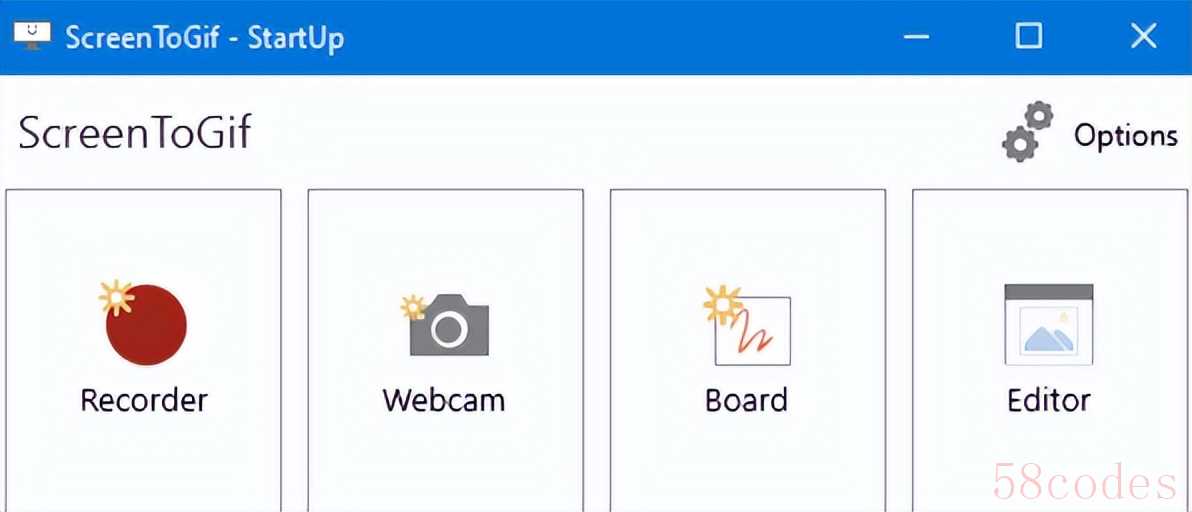The height and width of the screenshot is (512, 1192).
Task: Click the ScreenToGif heading text
Action: click(135, 134)
